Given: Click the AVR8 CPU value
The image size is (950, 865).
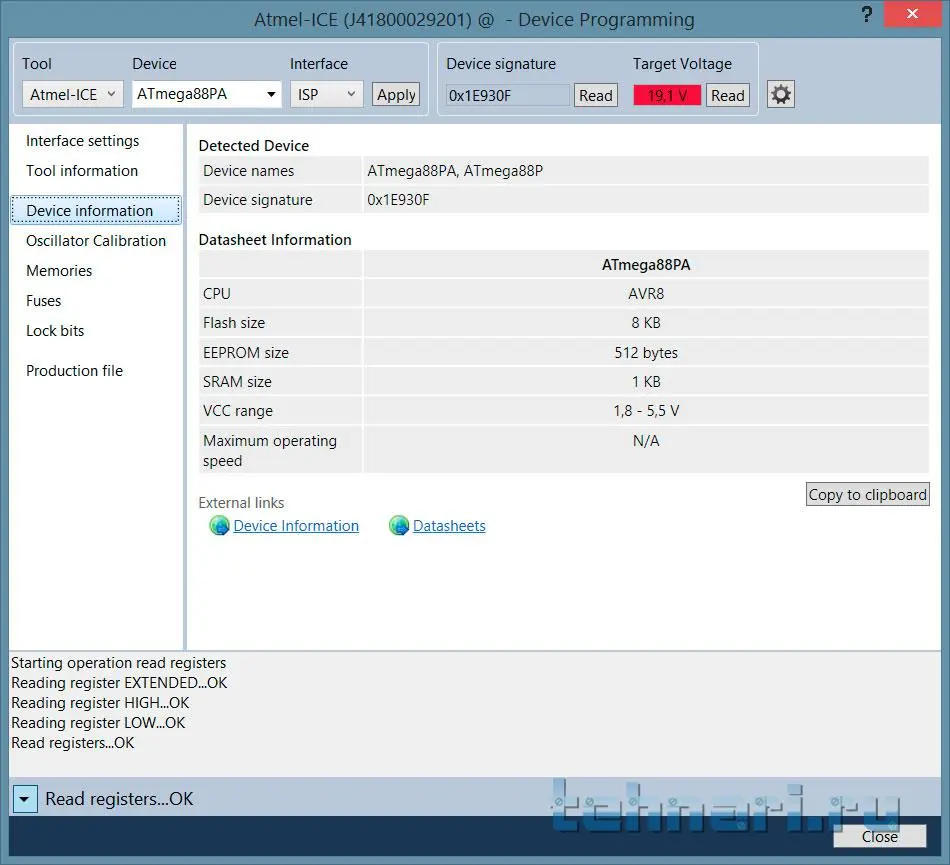Looking at the screenshot, I should [x=646, y=294].
